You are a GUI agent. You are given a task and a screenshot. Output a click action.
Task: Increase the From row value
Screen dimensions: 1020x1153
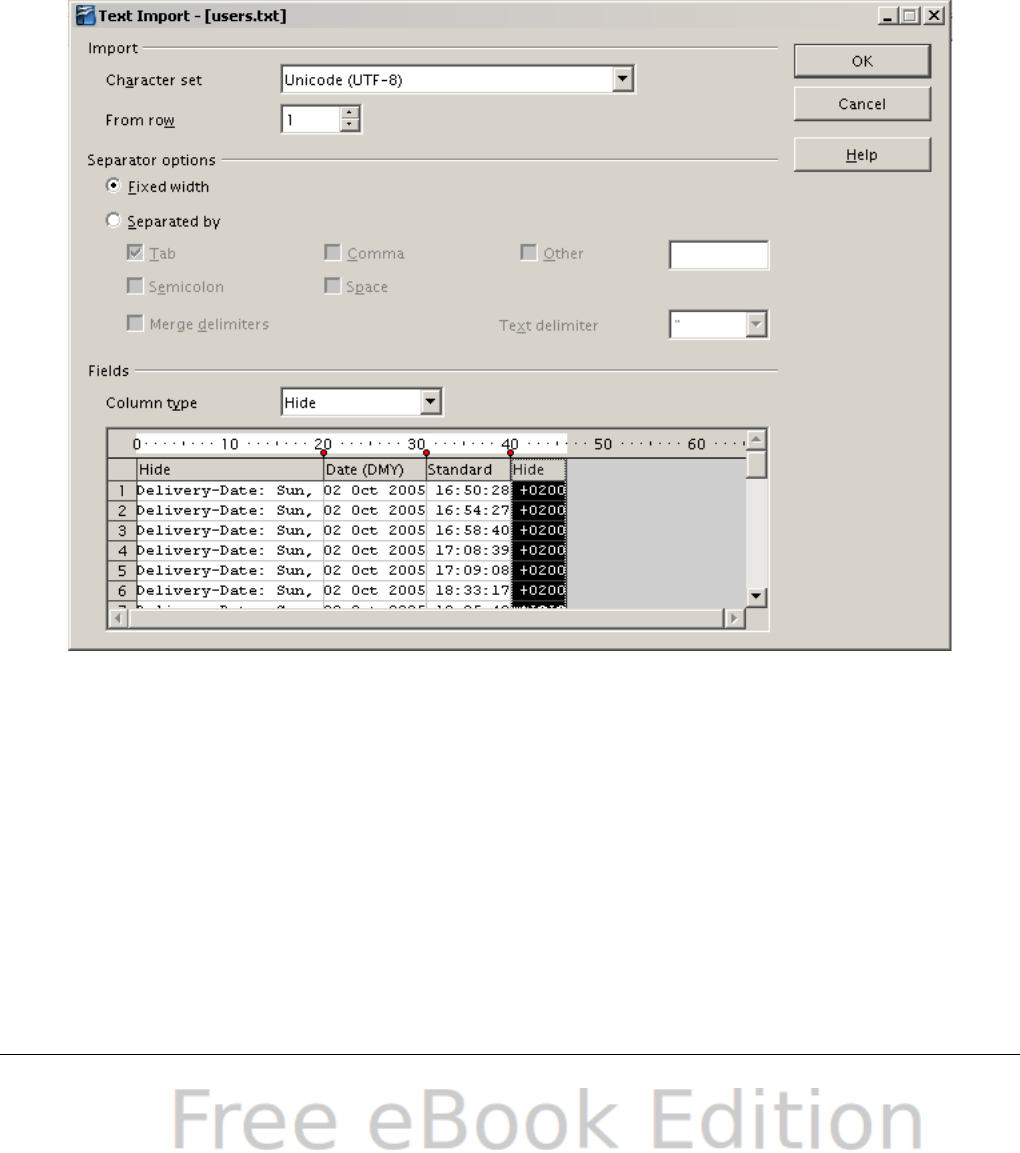(350, 113)
